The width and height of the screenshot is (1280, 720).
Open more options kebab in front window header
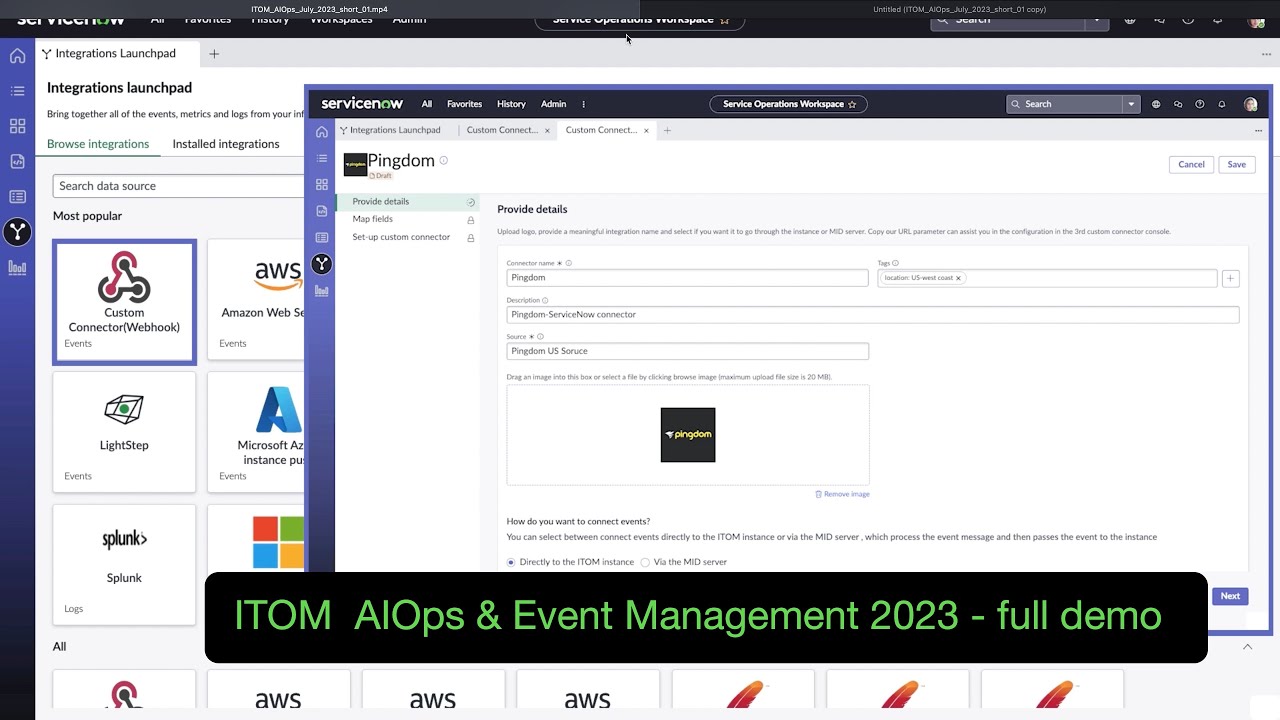pyautogui.click(x=583, y=104)
